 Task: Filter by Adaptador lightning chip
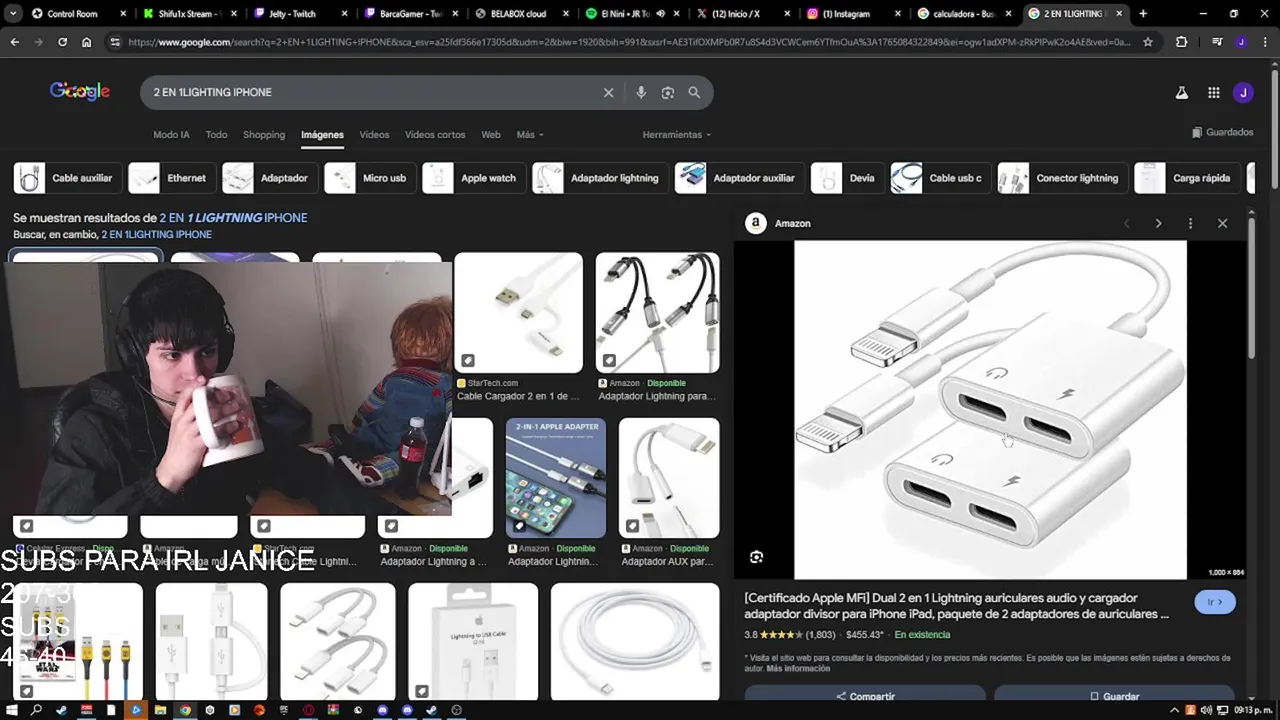pyautogui.click(x=599, y=178)
